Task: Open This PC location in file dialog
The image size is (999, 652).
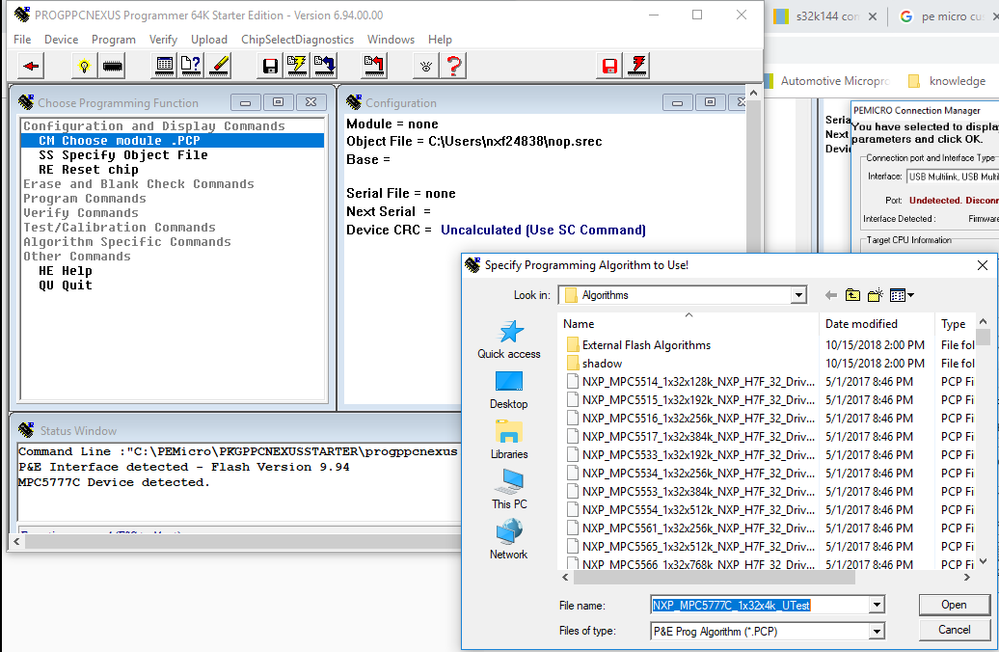Action: (509, 490)
